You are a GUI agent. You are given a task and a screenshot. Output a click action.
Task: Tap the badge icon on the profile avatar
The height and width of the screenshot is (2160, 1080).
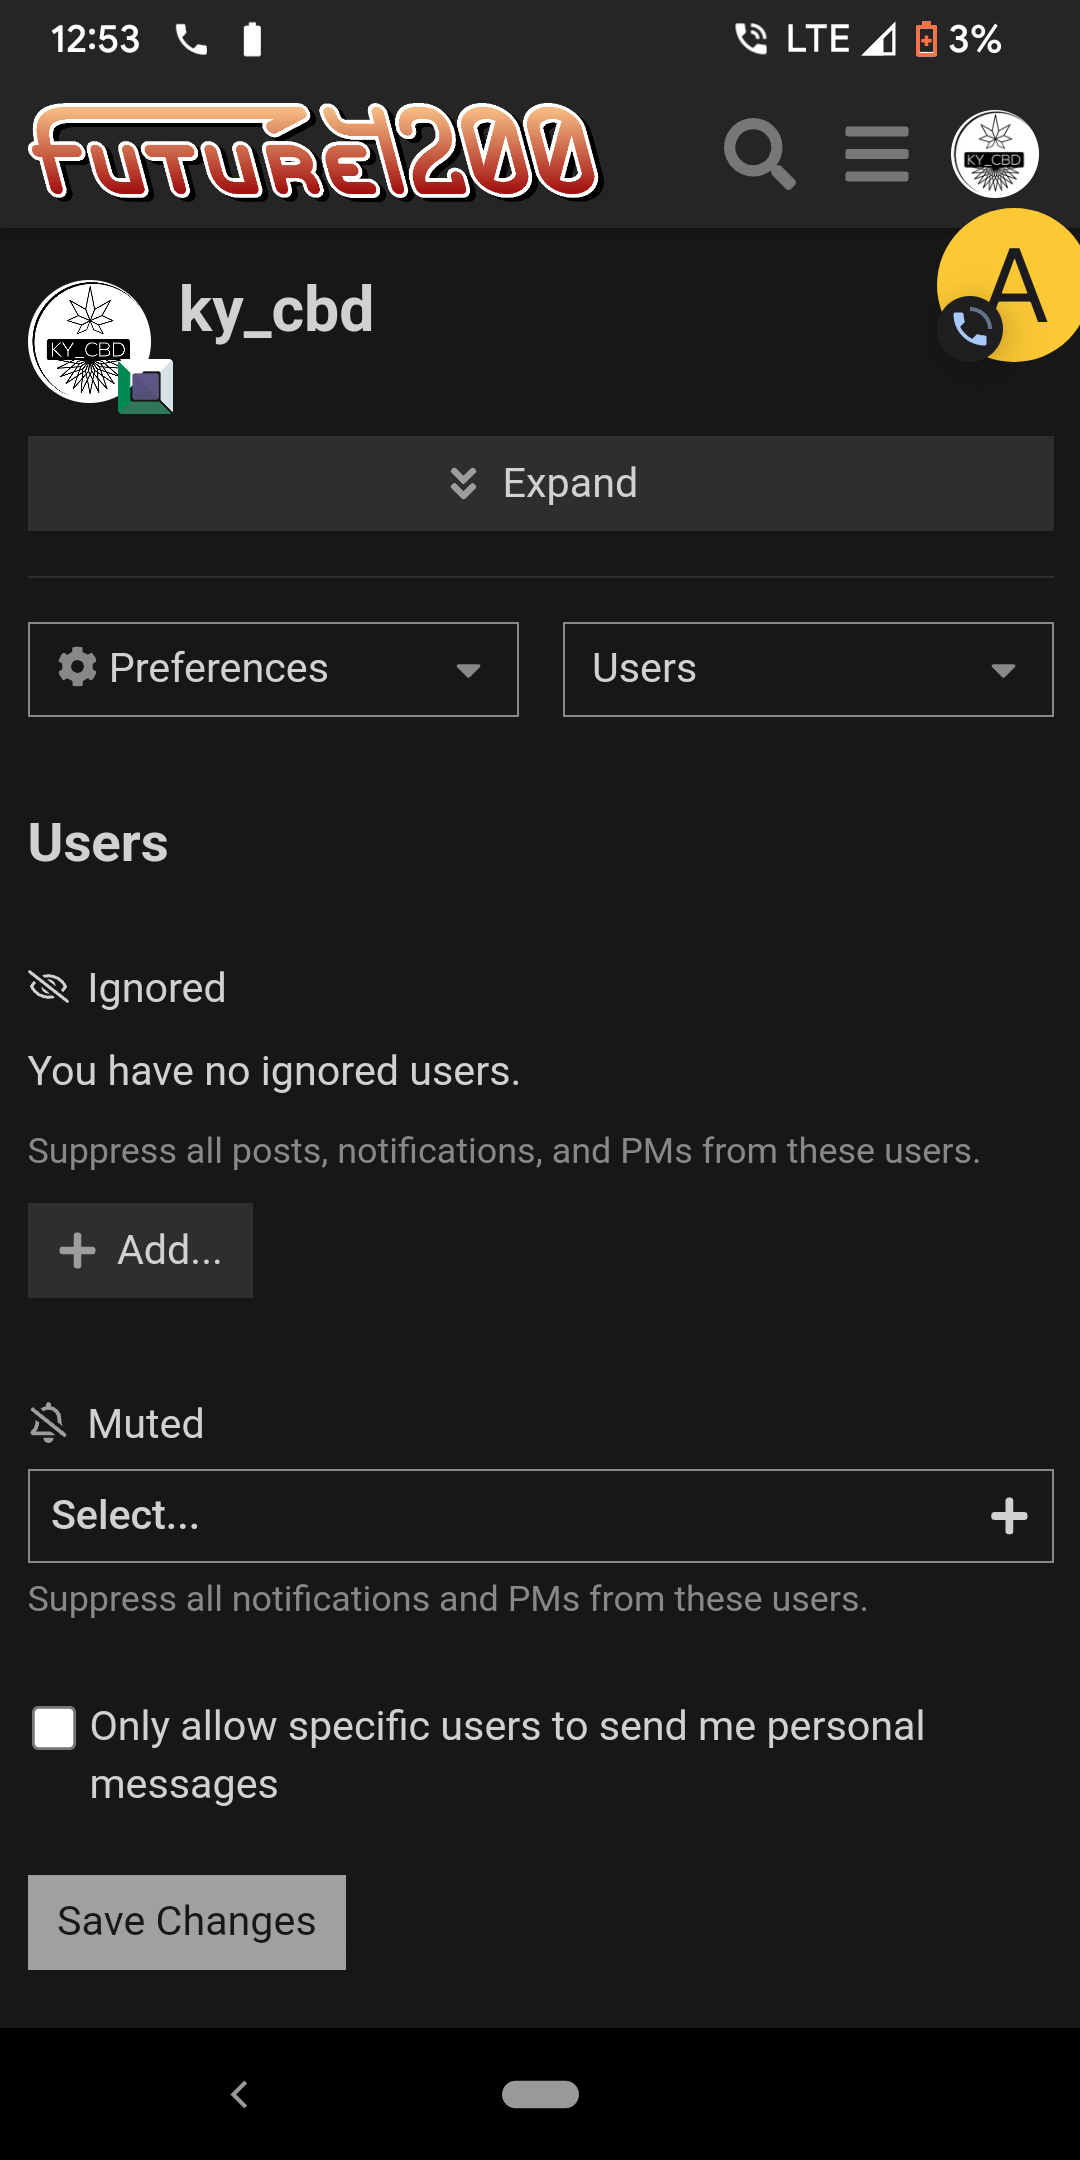pos(146,387)
